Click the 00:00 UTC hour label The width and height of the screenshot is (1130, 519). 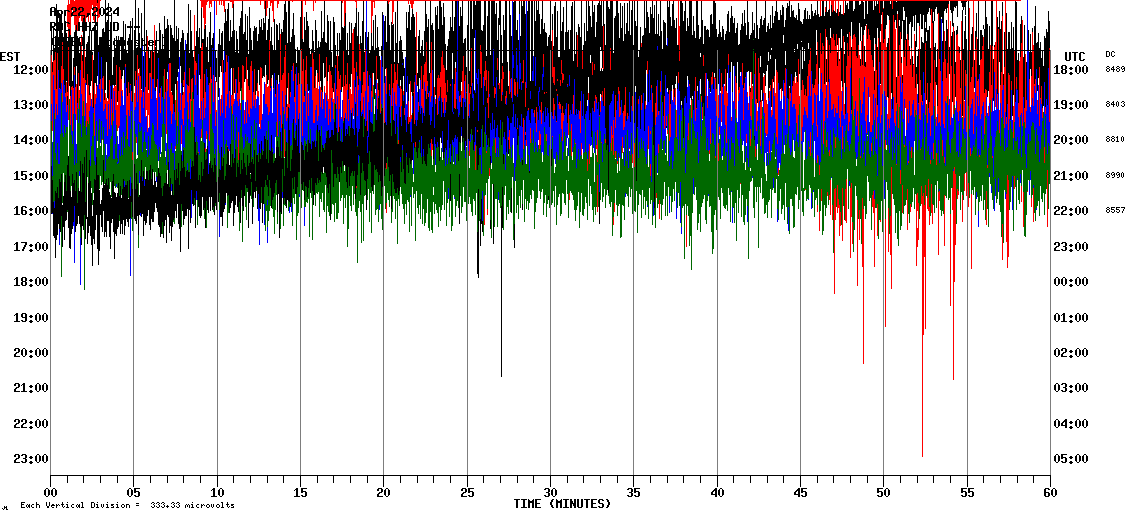click(x=1072, y=282)
